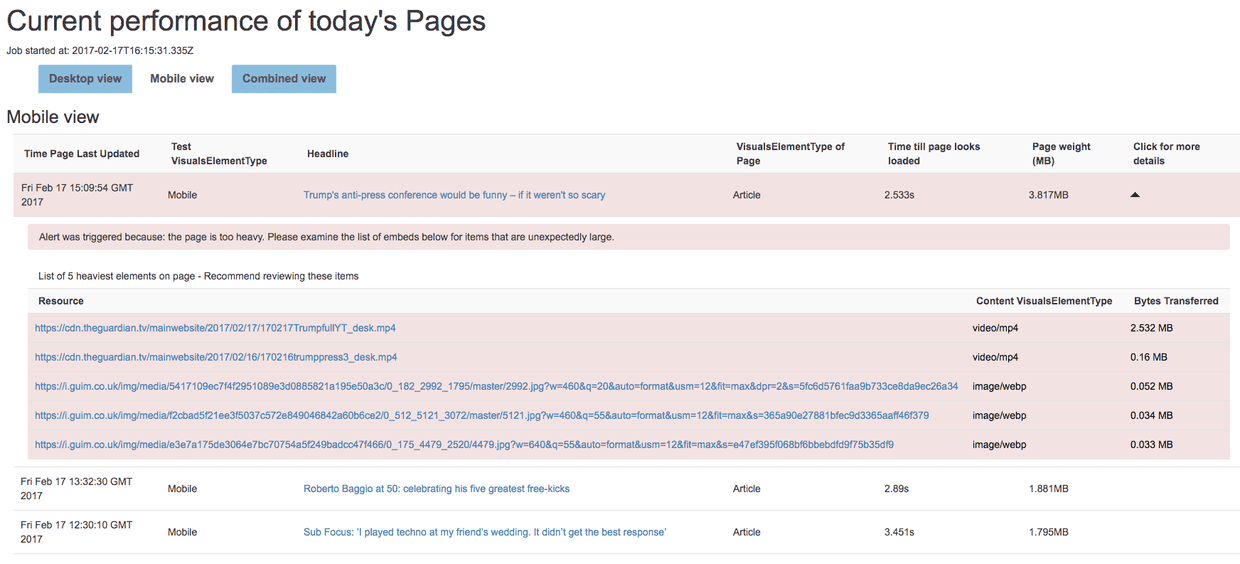This screenshot has height=564, width=1240.
Task: Open the 2992.jpg image resource link
Action: [x=496, y=386]
